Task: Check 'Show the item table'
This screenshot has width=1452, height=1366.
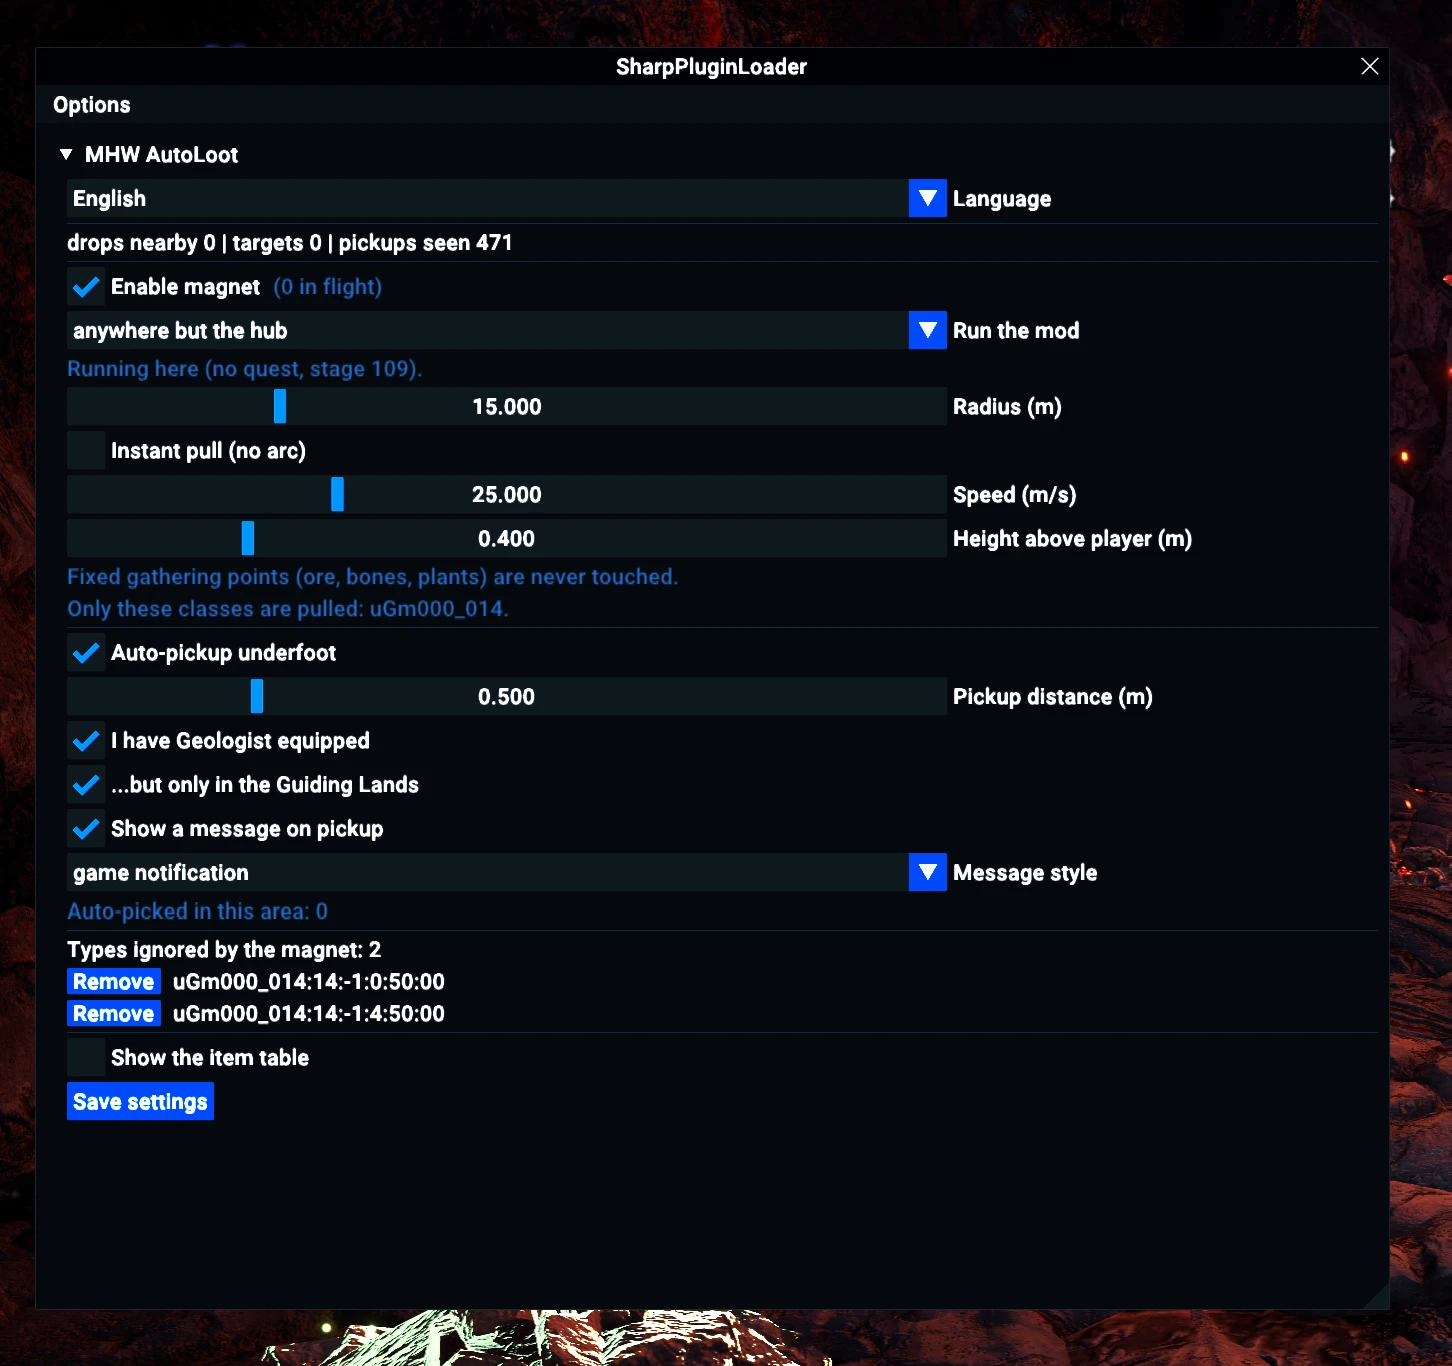Action: 86,1057
